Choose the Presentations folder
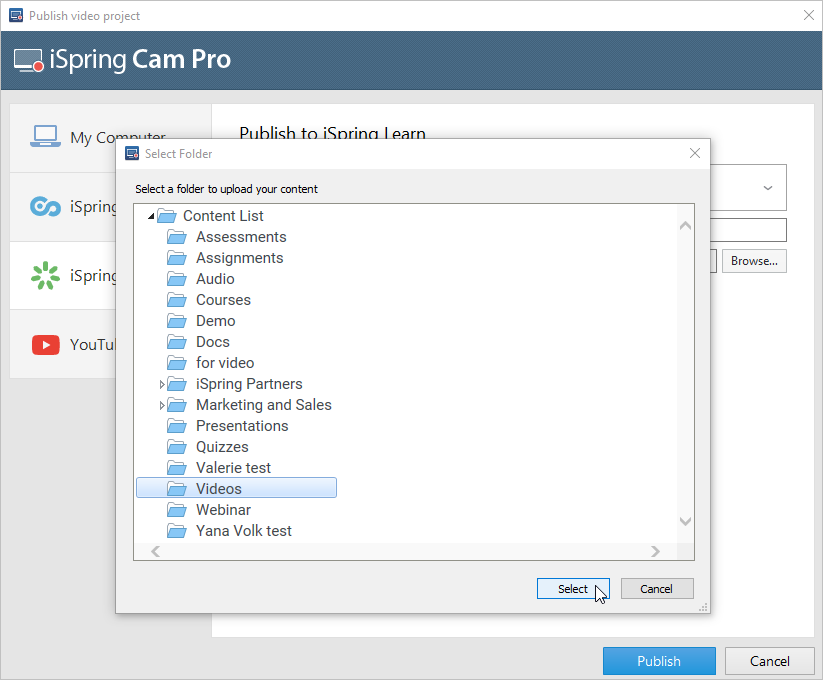 click(242, 426)
